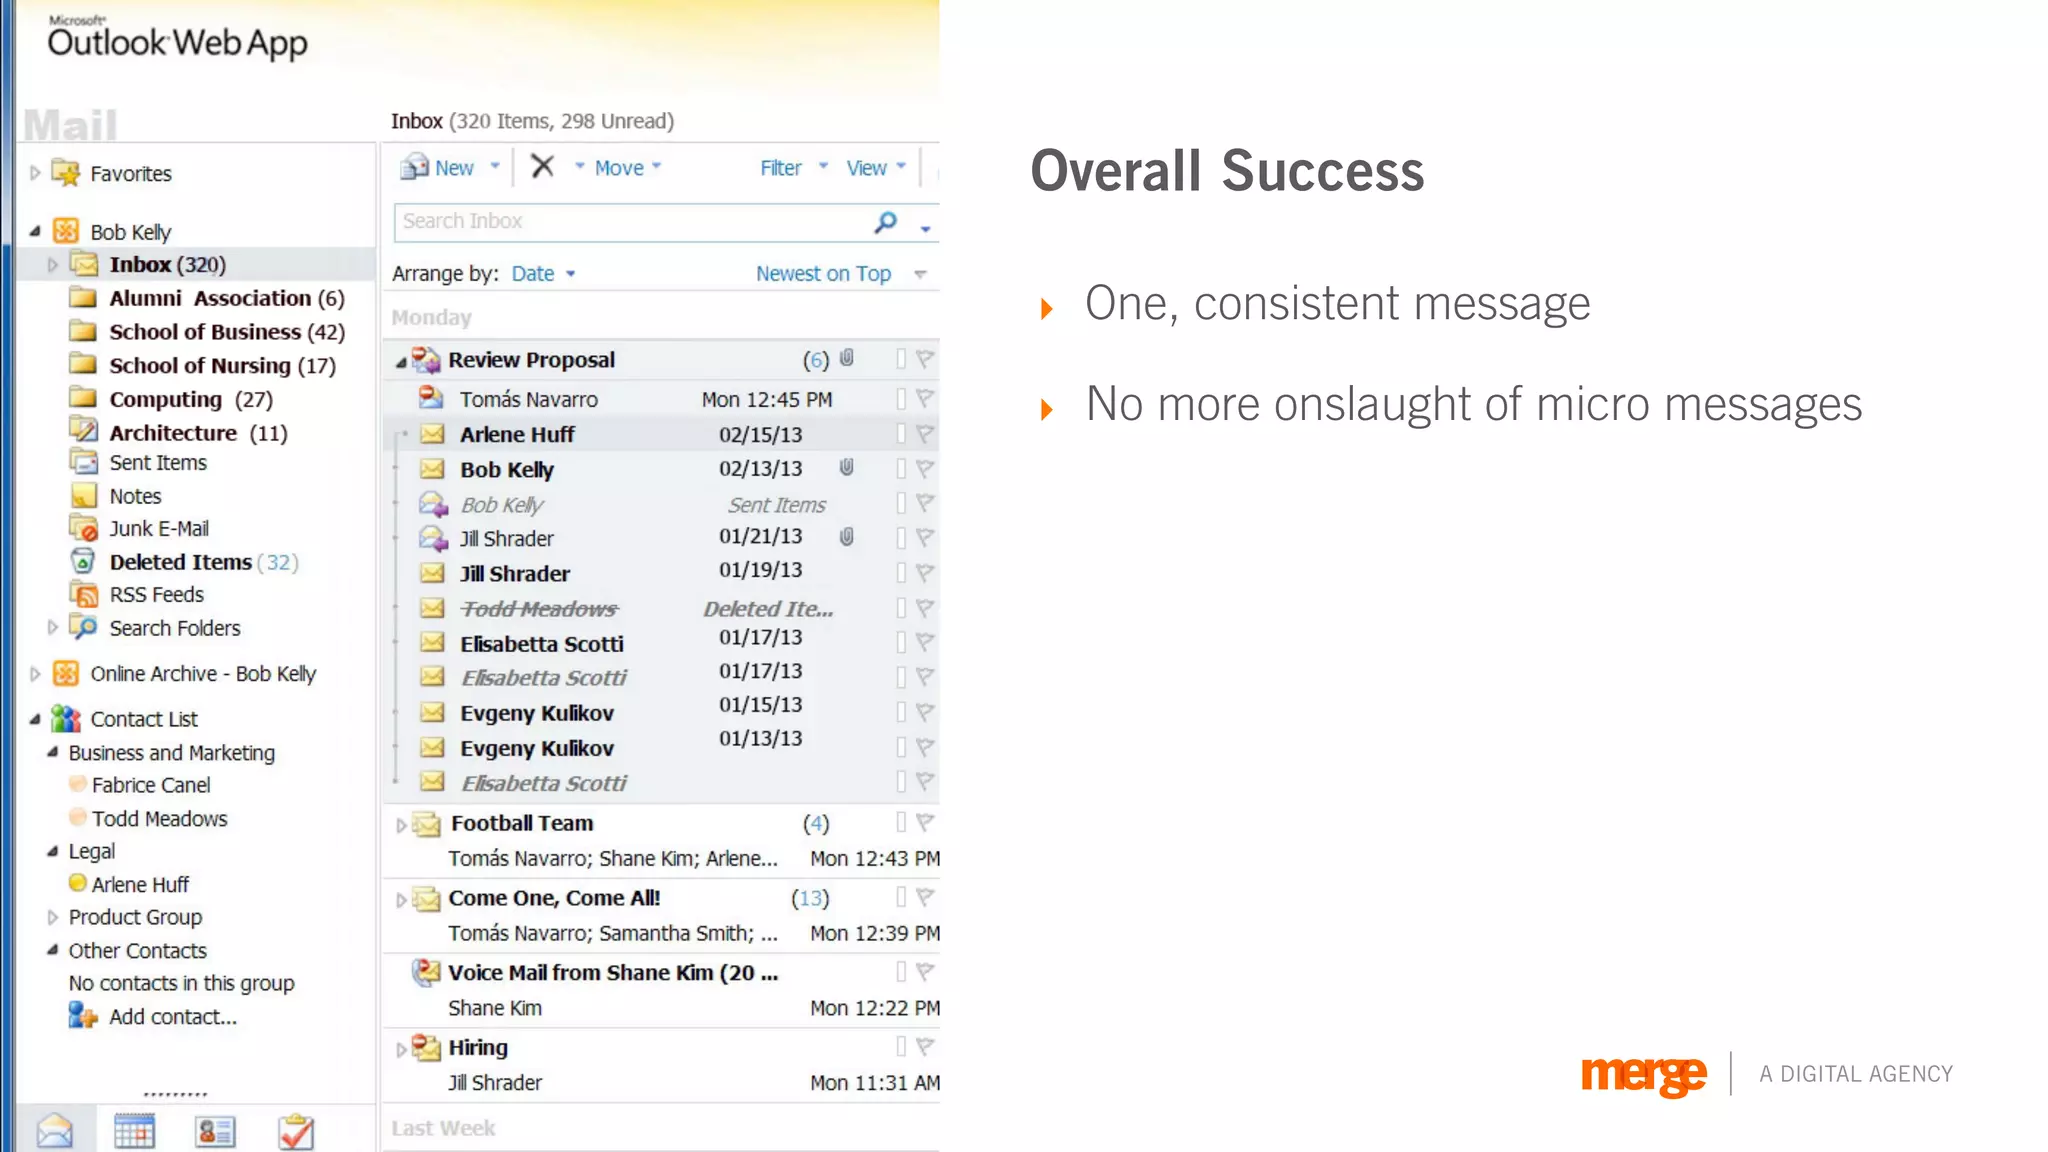Open the Arrange by Date dropdown
Screen dimensions: 2048x1152
coord(543,273)
